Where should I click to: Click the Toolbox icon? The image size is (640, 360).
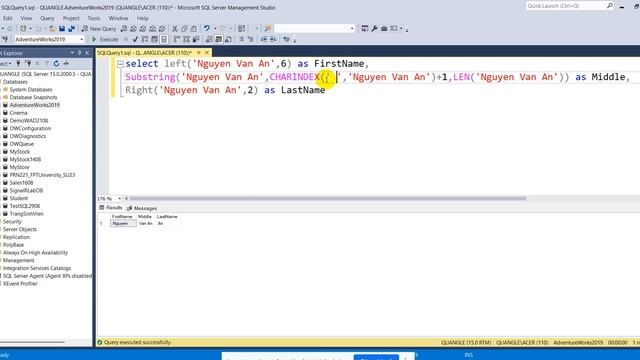click(384, 29)
